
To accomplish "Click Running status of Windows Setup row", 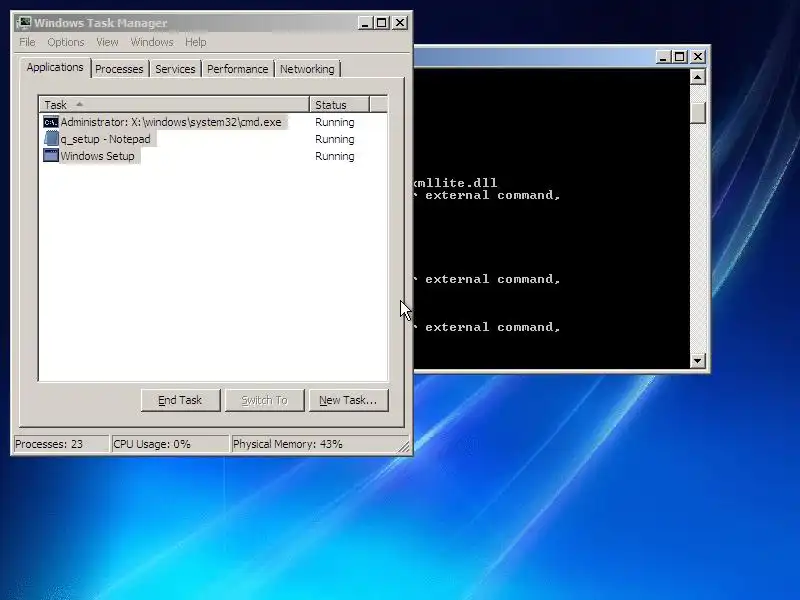I will click(x=334, y=156).
